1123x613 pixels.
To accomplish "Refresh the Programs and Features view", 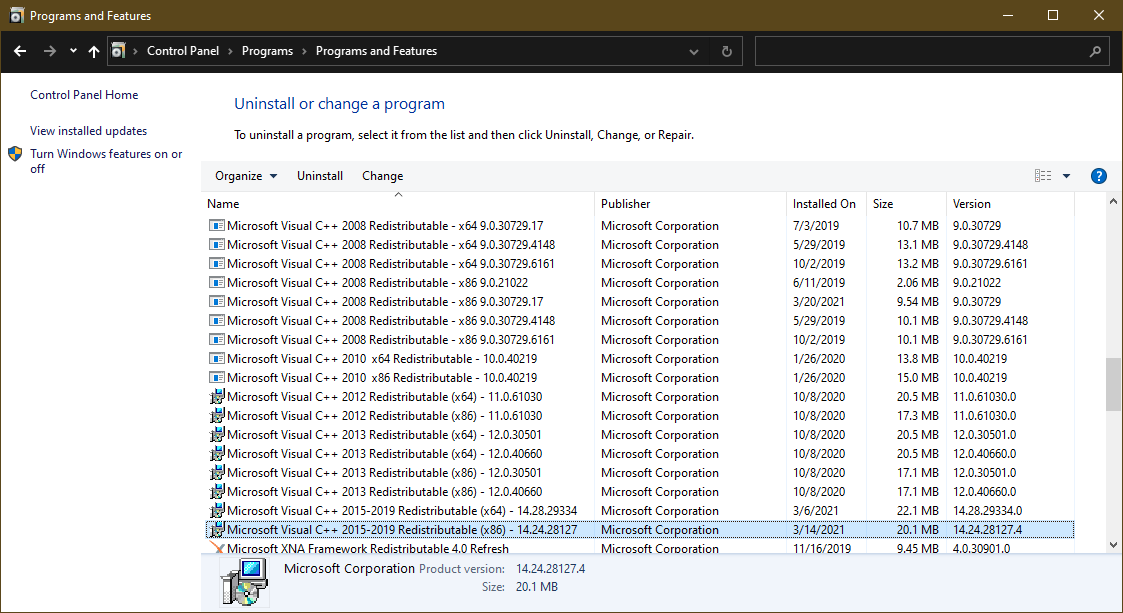I will pos(726,52).
